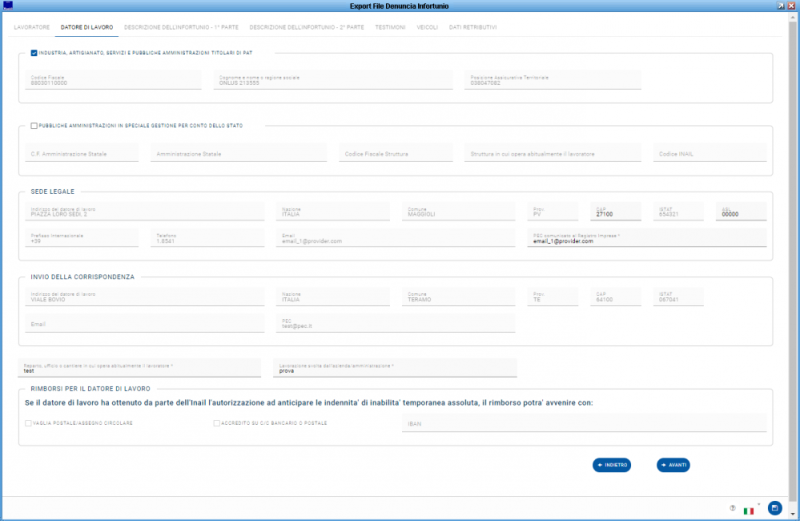Enable Pubbliche Amministrazioni in speciale gestione checkbox

(34, 126)
